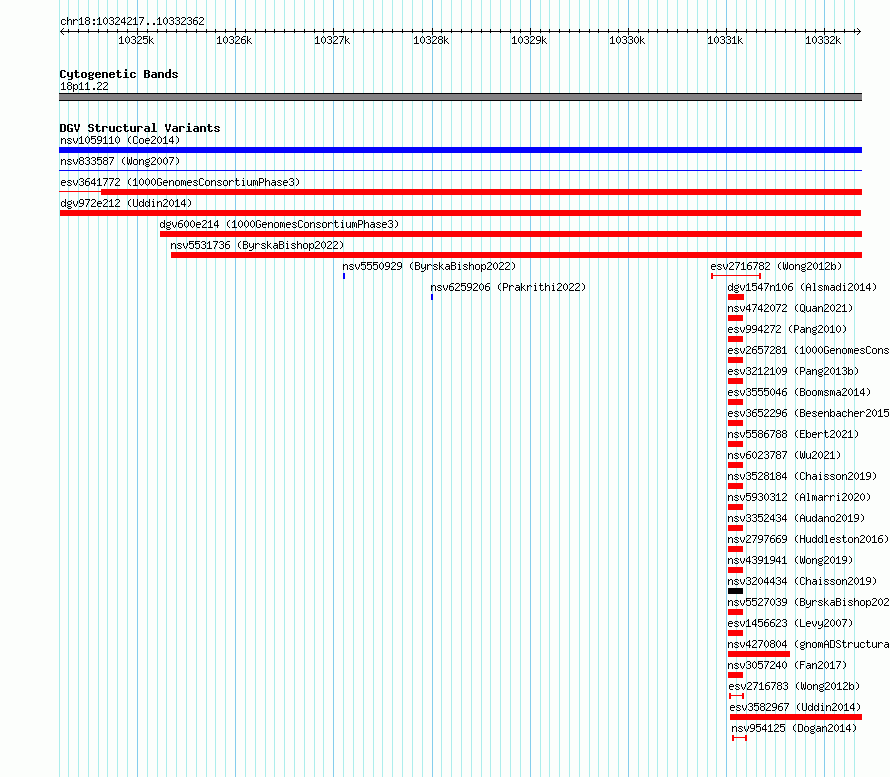Click the DGV Structural Variants track title
This screenshot has height=777, width=890.
tap(140, 128)
